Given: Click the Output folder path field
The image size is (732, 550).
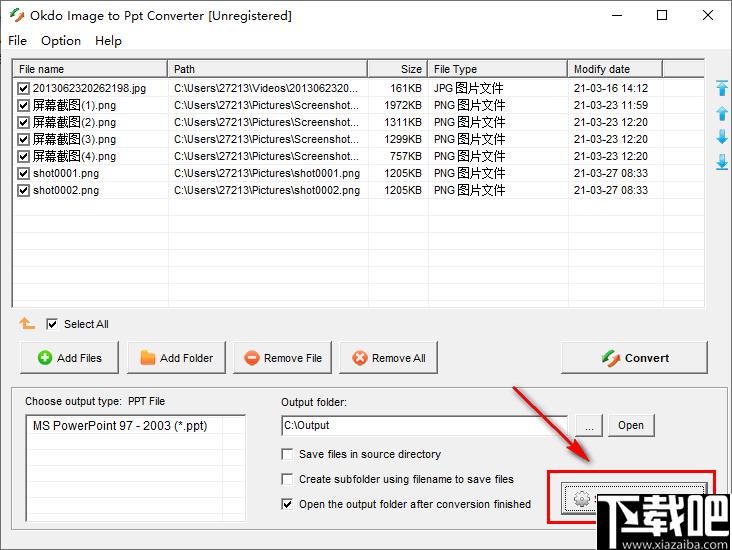Looking at the screenshot, I should point(424,425).
